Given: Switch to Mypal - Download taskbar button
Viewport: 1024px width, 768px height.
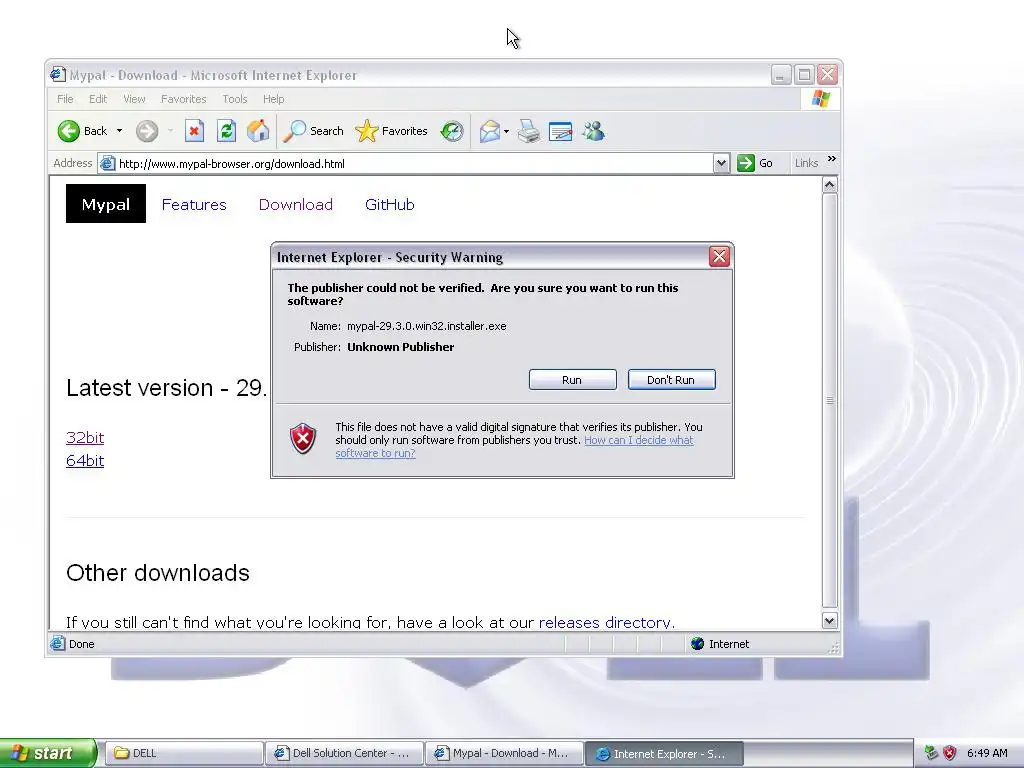Looking at the screenshot, I should click(x=504, y=753).
